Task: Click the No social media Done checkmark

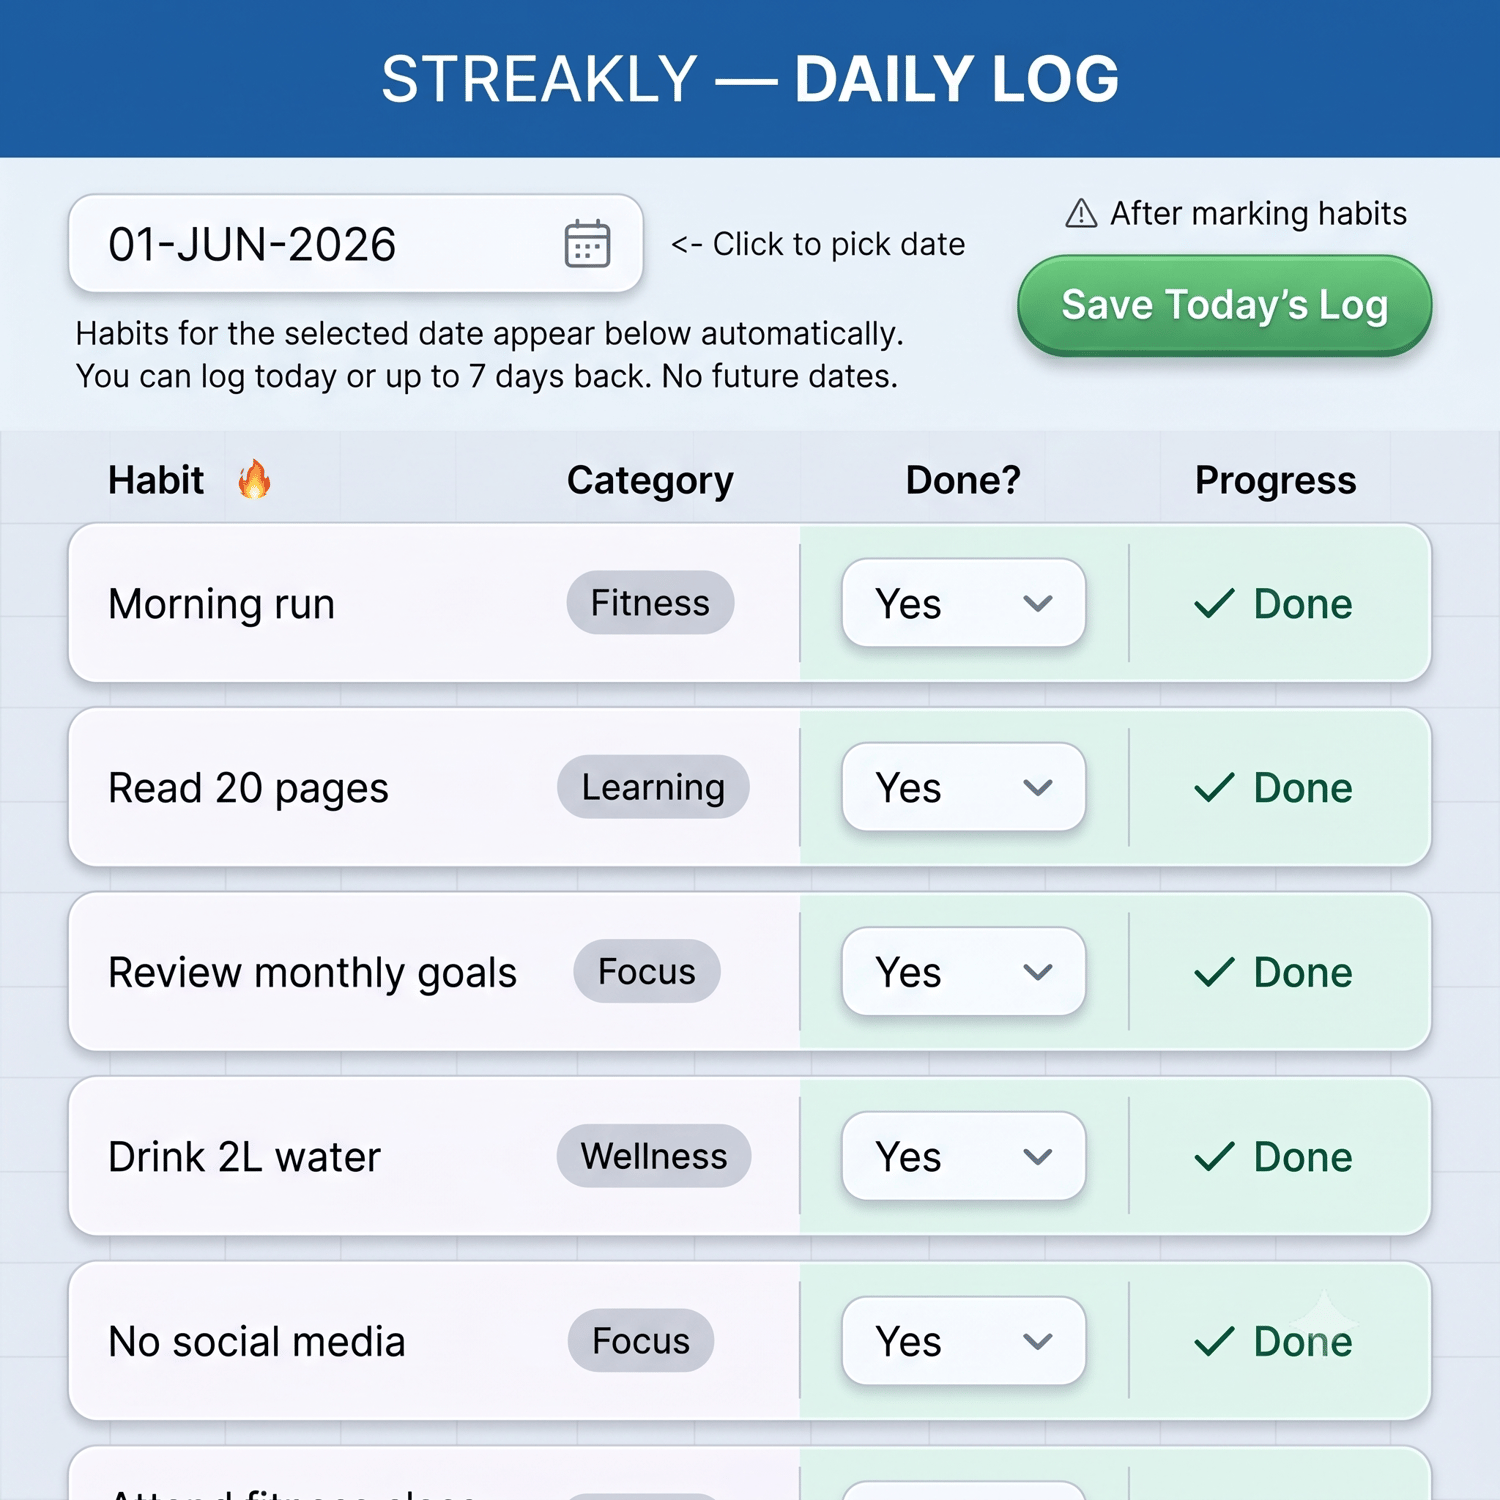Action: 1214,1341
